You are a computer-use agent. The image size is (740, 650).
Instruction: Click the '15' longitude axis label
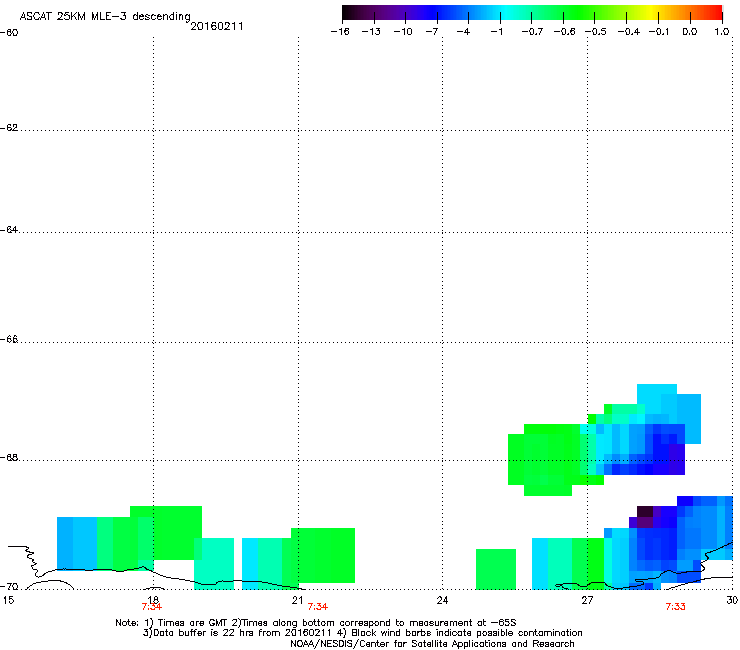click(x=8, y=600)
